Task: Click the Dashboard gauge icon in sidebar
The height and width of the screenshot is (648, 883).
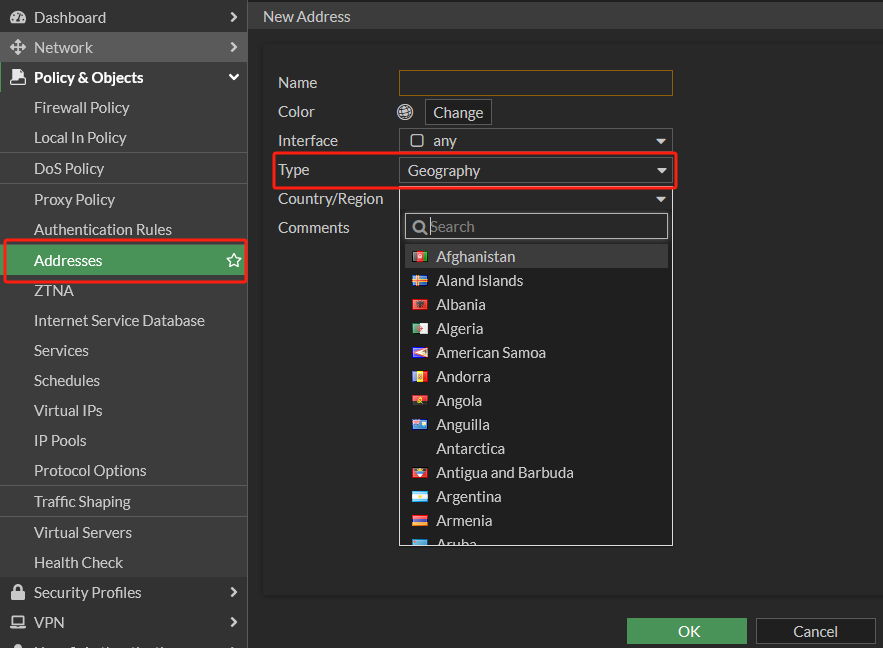Action: click(17, 17)
